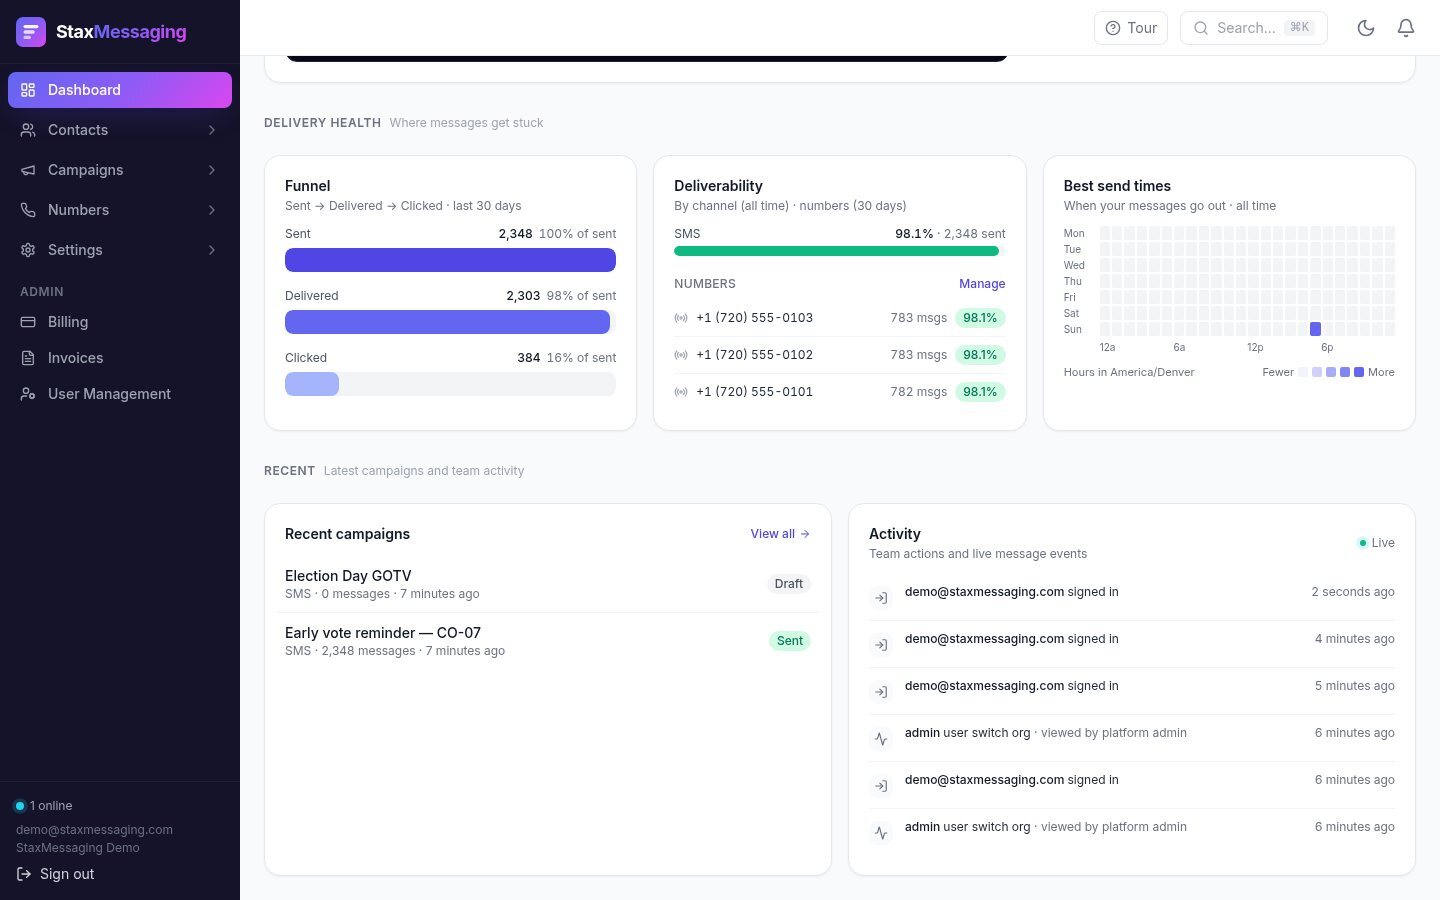
Task: Click the Search input field
Action: click(x=1254, y=28)
